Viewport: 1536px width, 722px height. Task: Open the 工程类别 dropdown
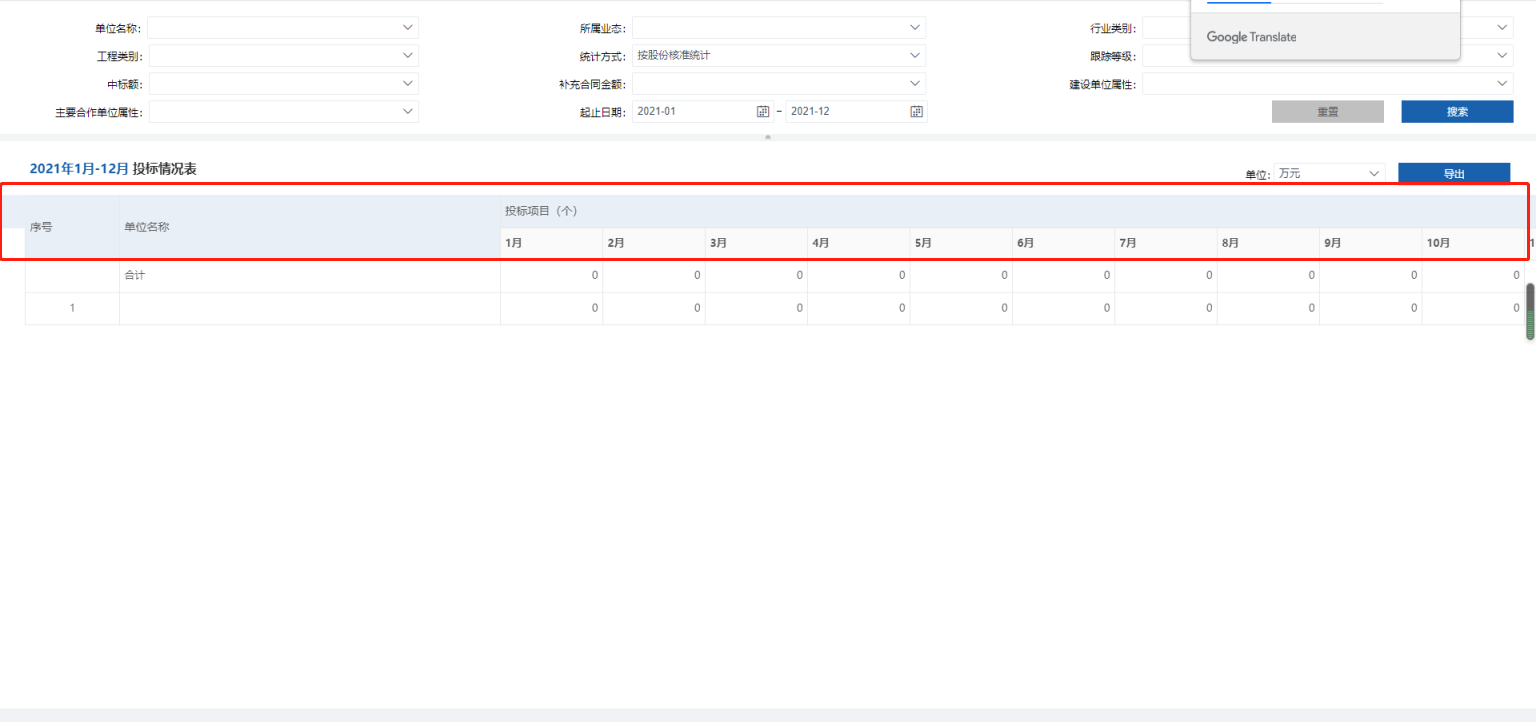(x=283, y=56)
